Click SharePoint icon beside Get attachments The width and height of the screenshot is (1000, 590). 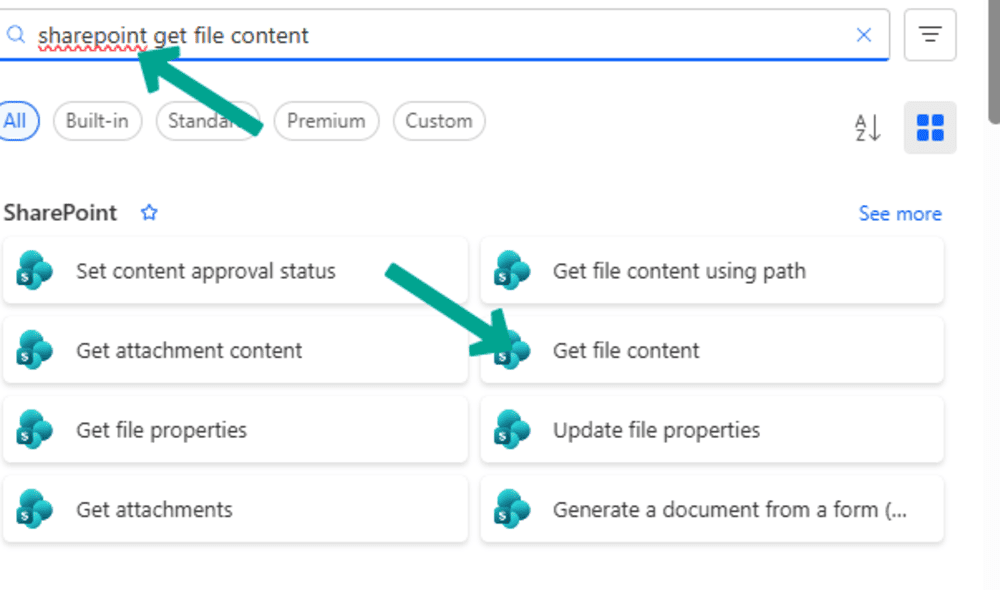coord(34,510)
